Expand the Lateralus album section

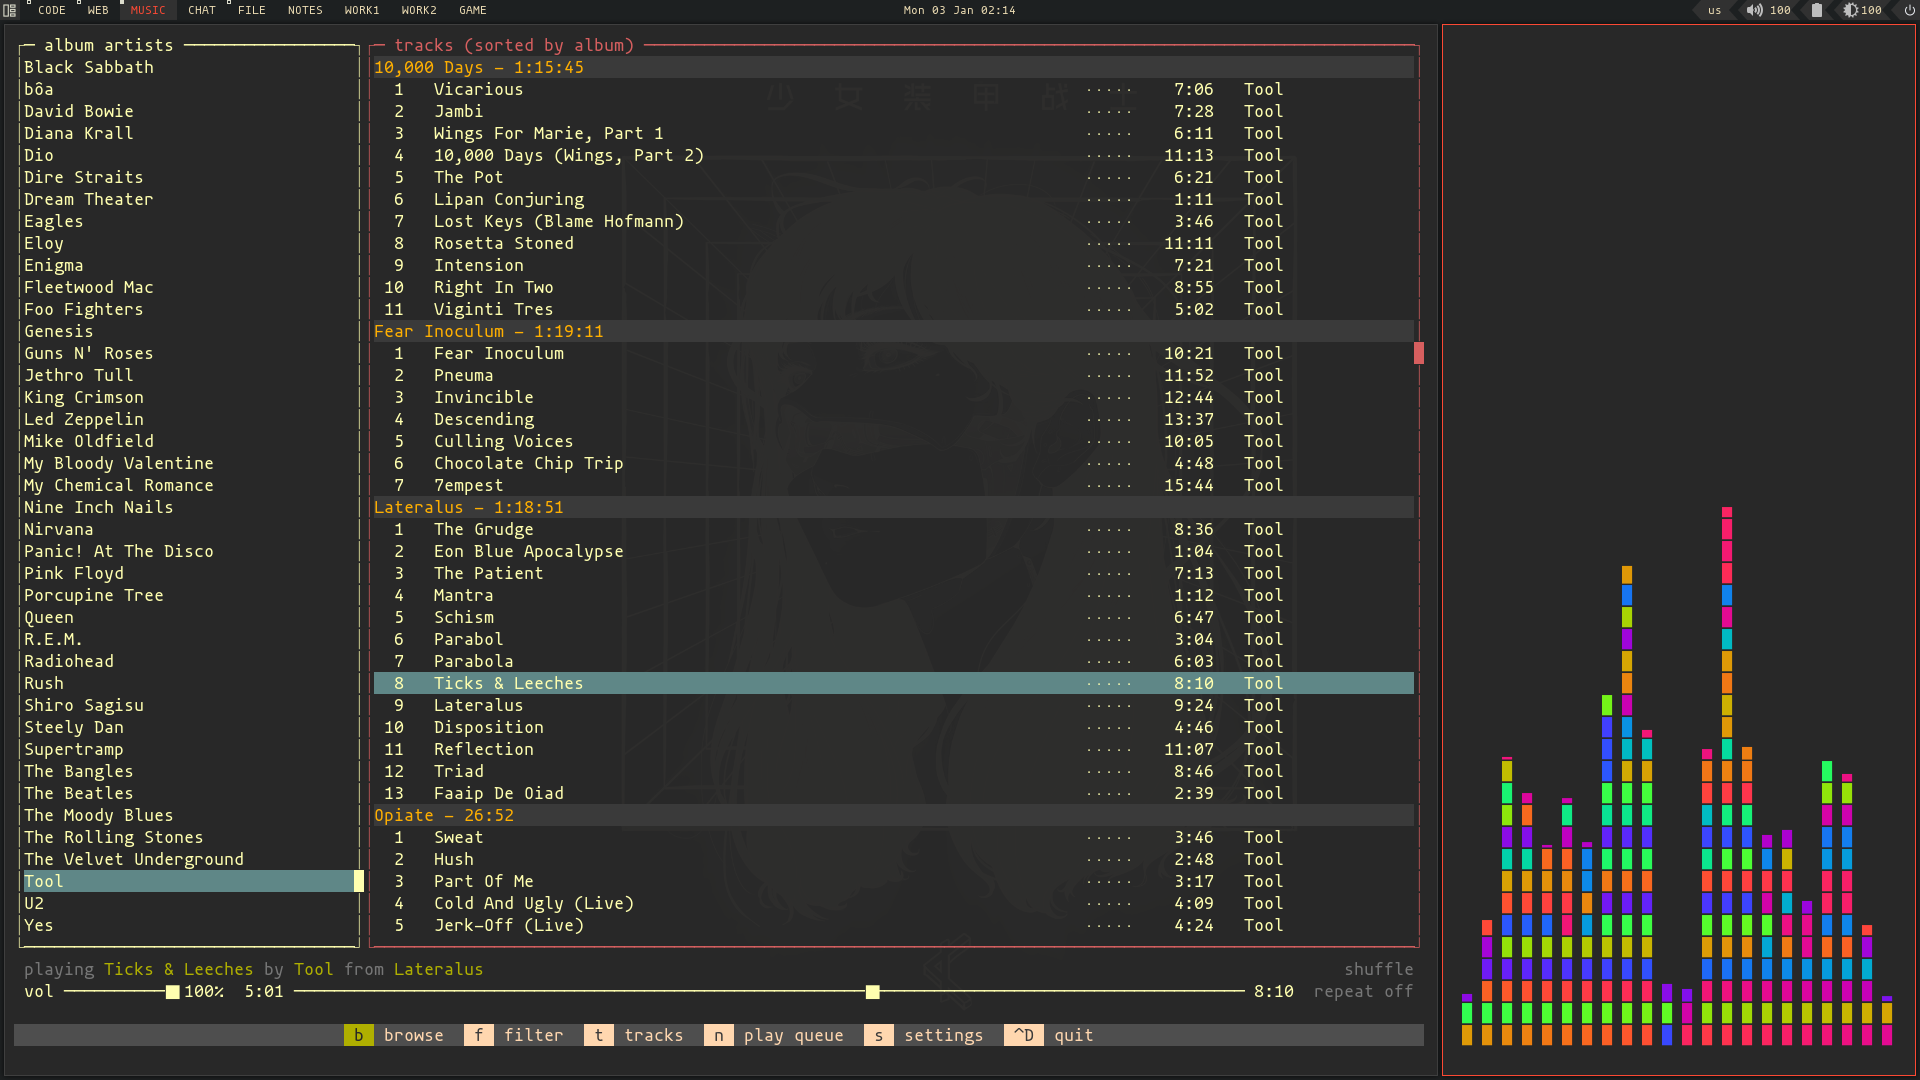[x=469, y=506]
